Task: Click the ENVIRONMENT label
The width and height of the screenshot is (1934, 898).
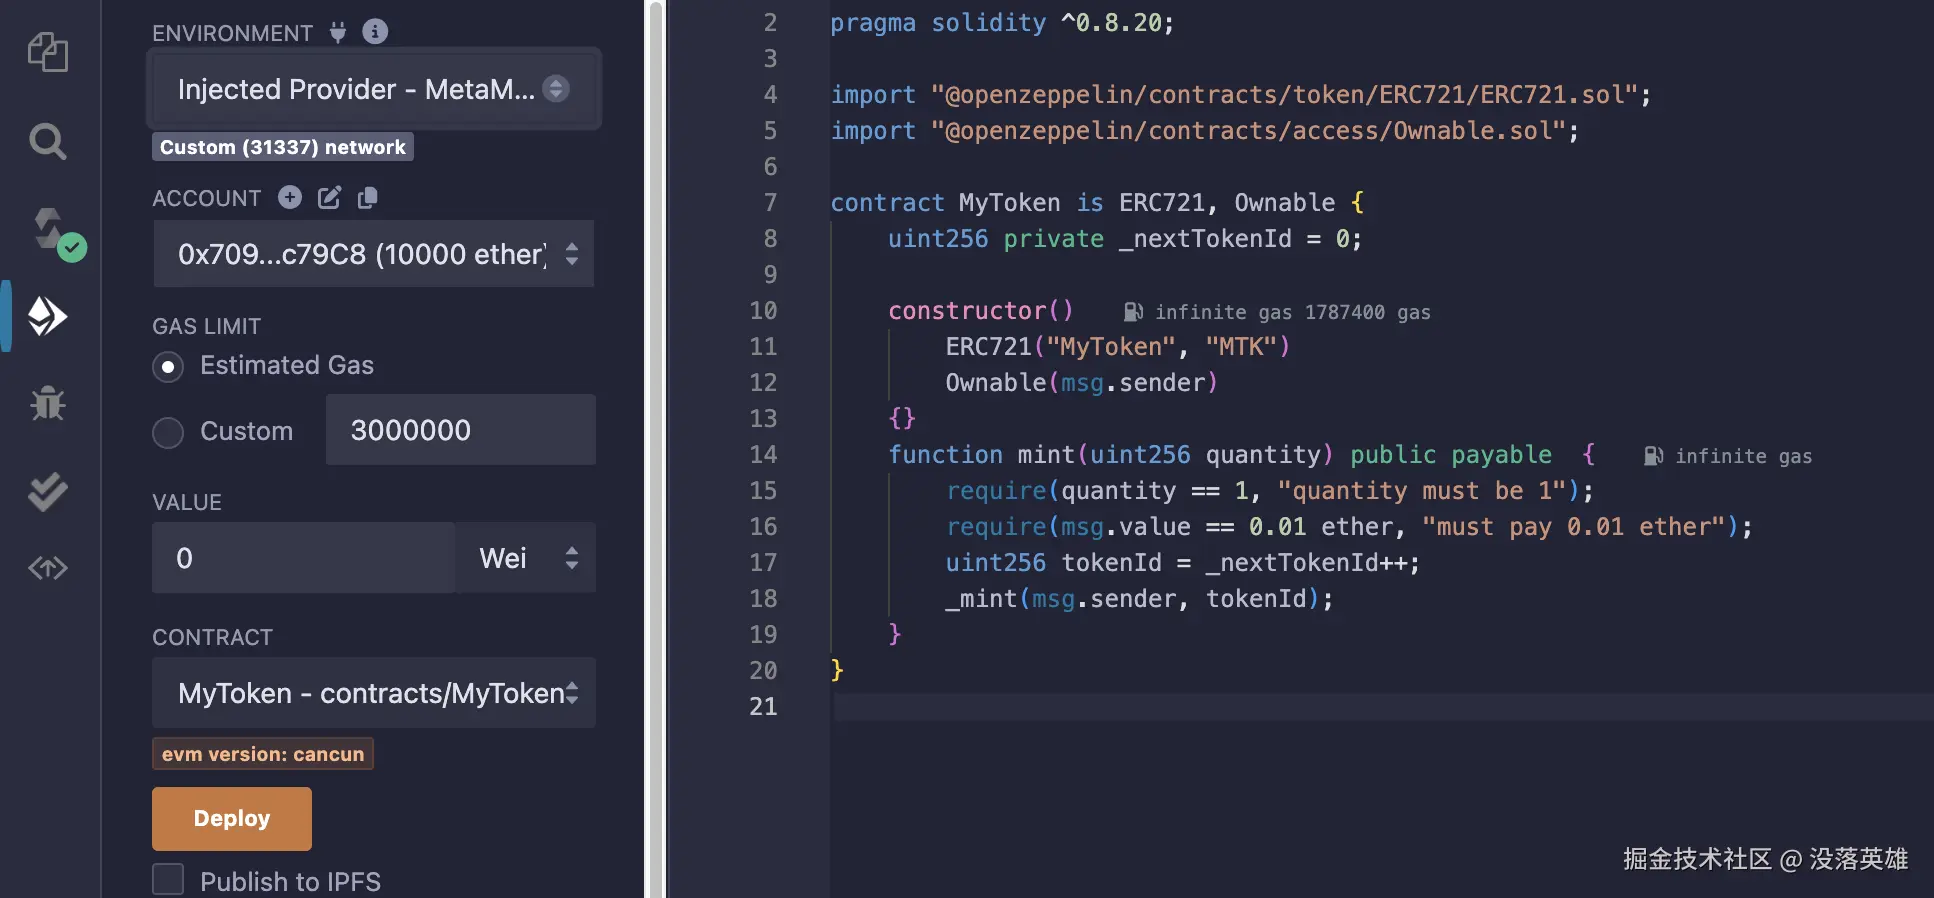Action: 232,33
